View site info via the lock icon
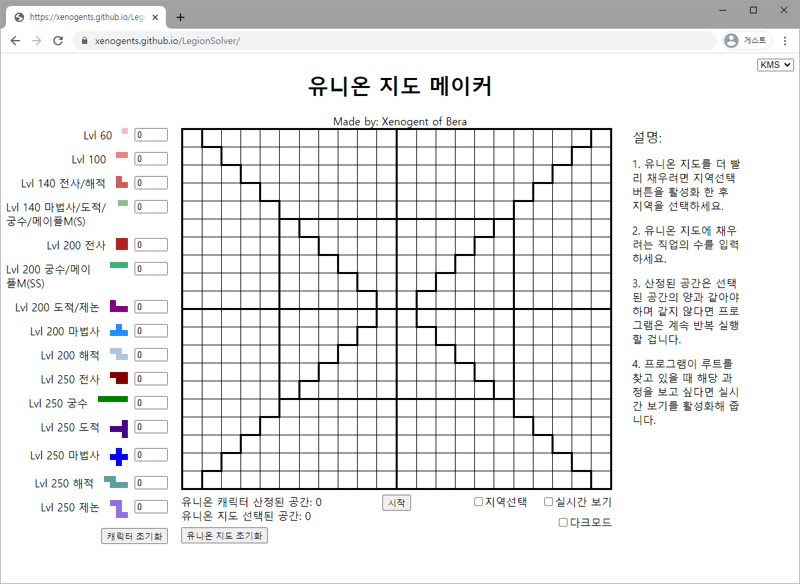 click(x=85, y=41)
